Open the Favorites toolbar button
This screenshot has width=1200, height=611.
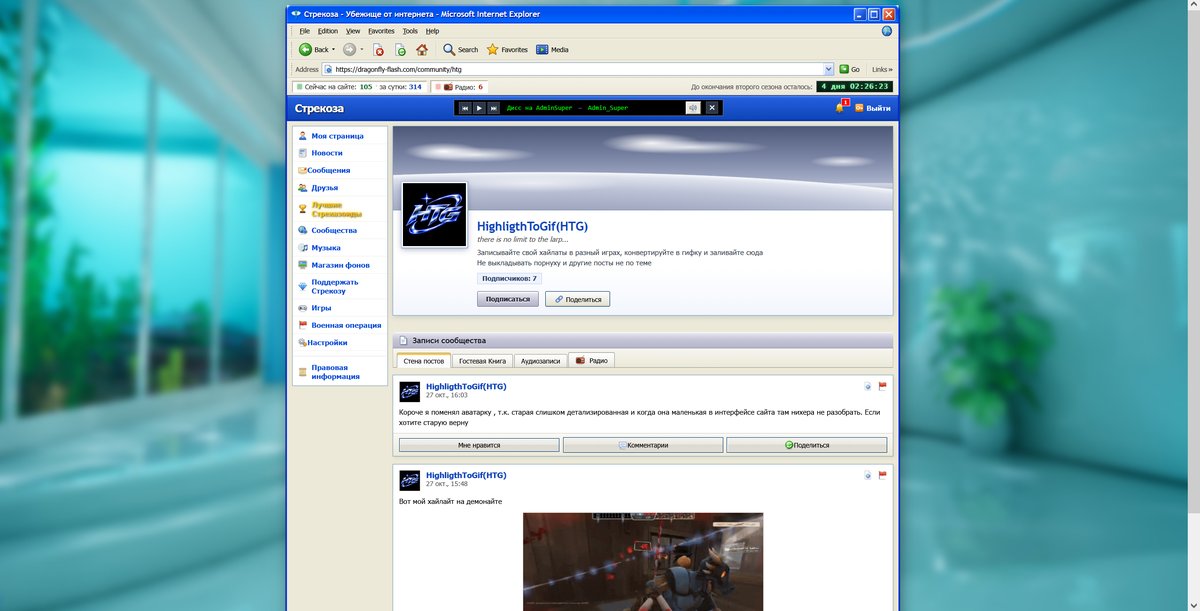[x=507, y=49]
